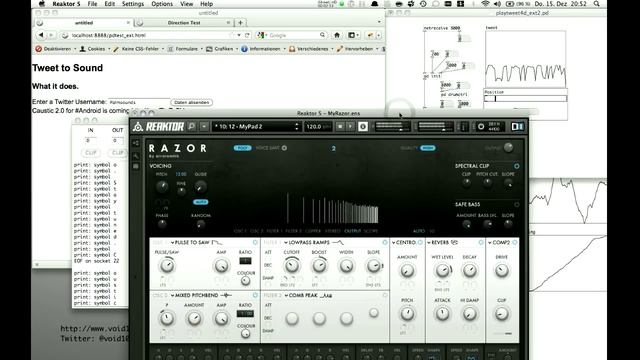Toggle the Auto button under Glide
Screen dimensions: 640x360
click(200, 202)
